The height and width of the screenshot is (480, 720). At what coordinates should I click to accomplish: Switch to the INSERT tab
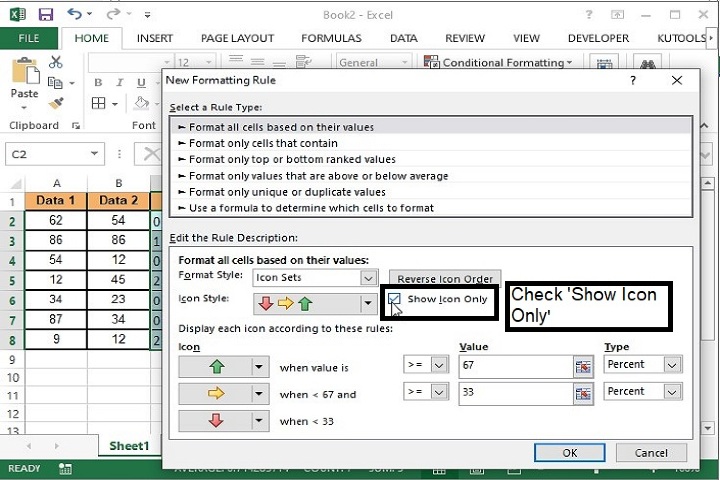click(155, 39)
